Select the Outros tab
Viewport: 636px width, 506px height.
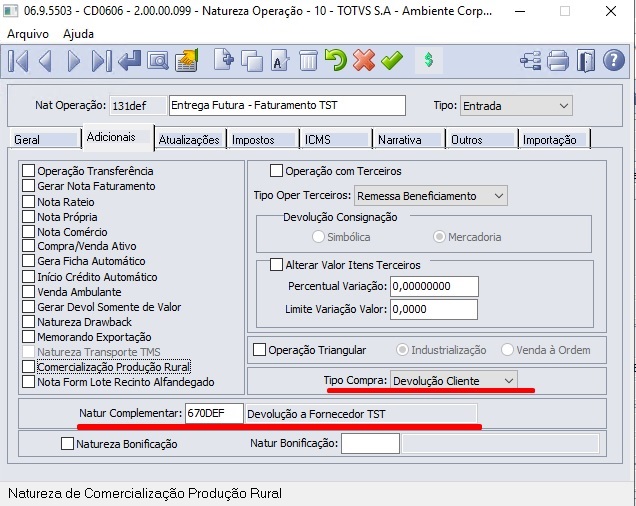tap(481, 140)
